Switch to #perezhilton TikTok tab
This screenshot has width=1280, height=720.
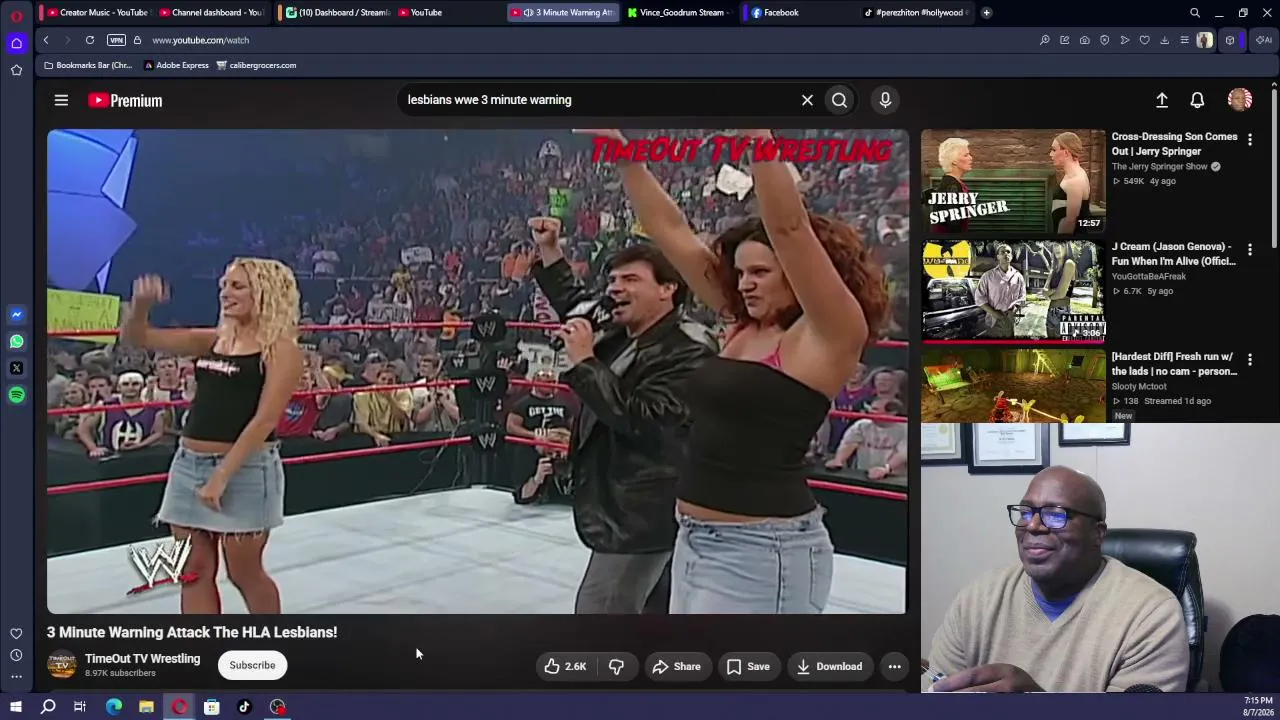click(x=917, y=12)
